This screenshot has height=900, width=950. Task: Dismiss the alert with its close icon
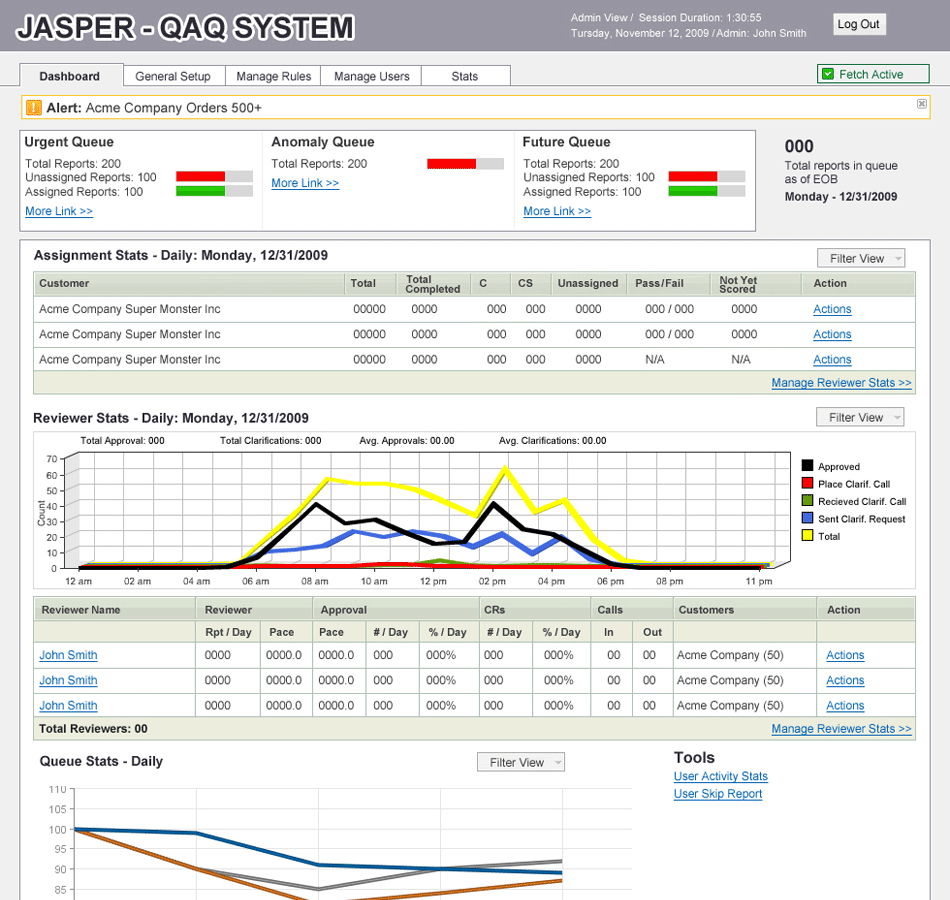click(921, 104)
